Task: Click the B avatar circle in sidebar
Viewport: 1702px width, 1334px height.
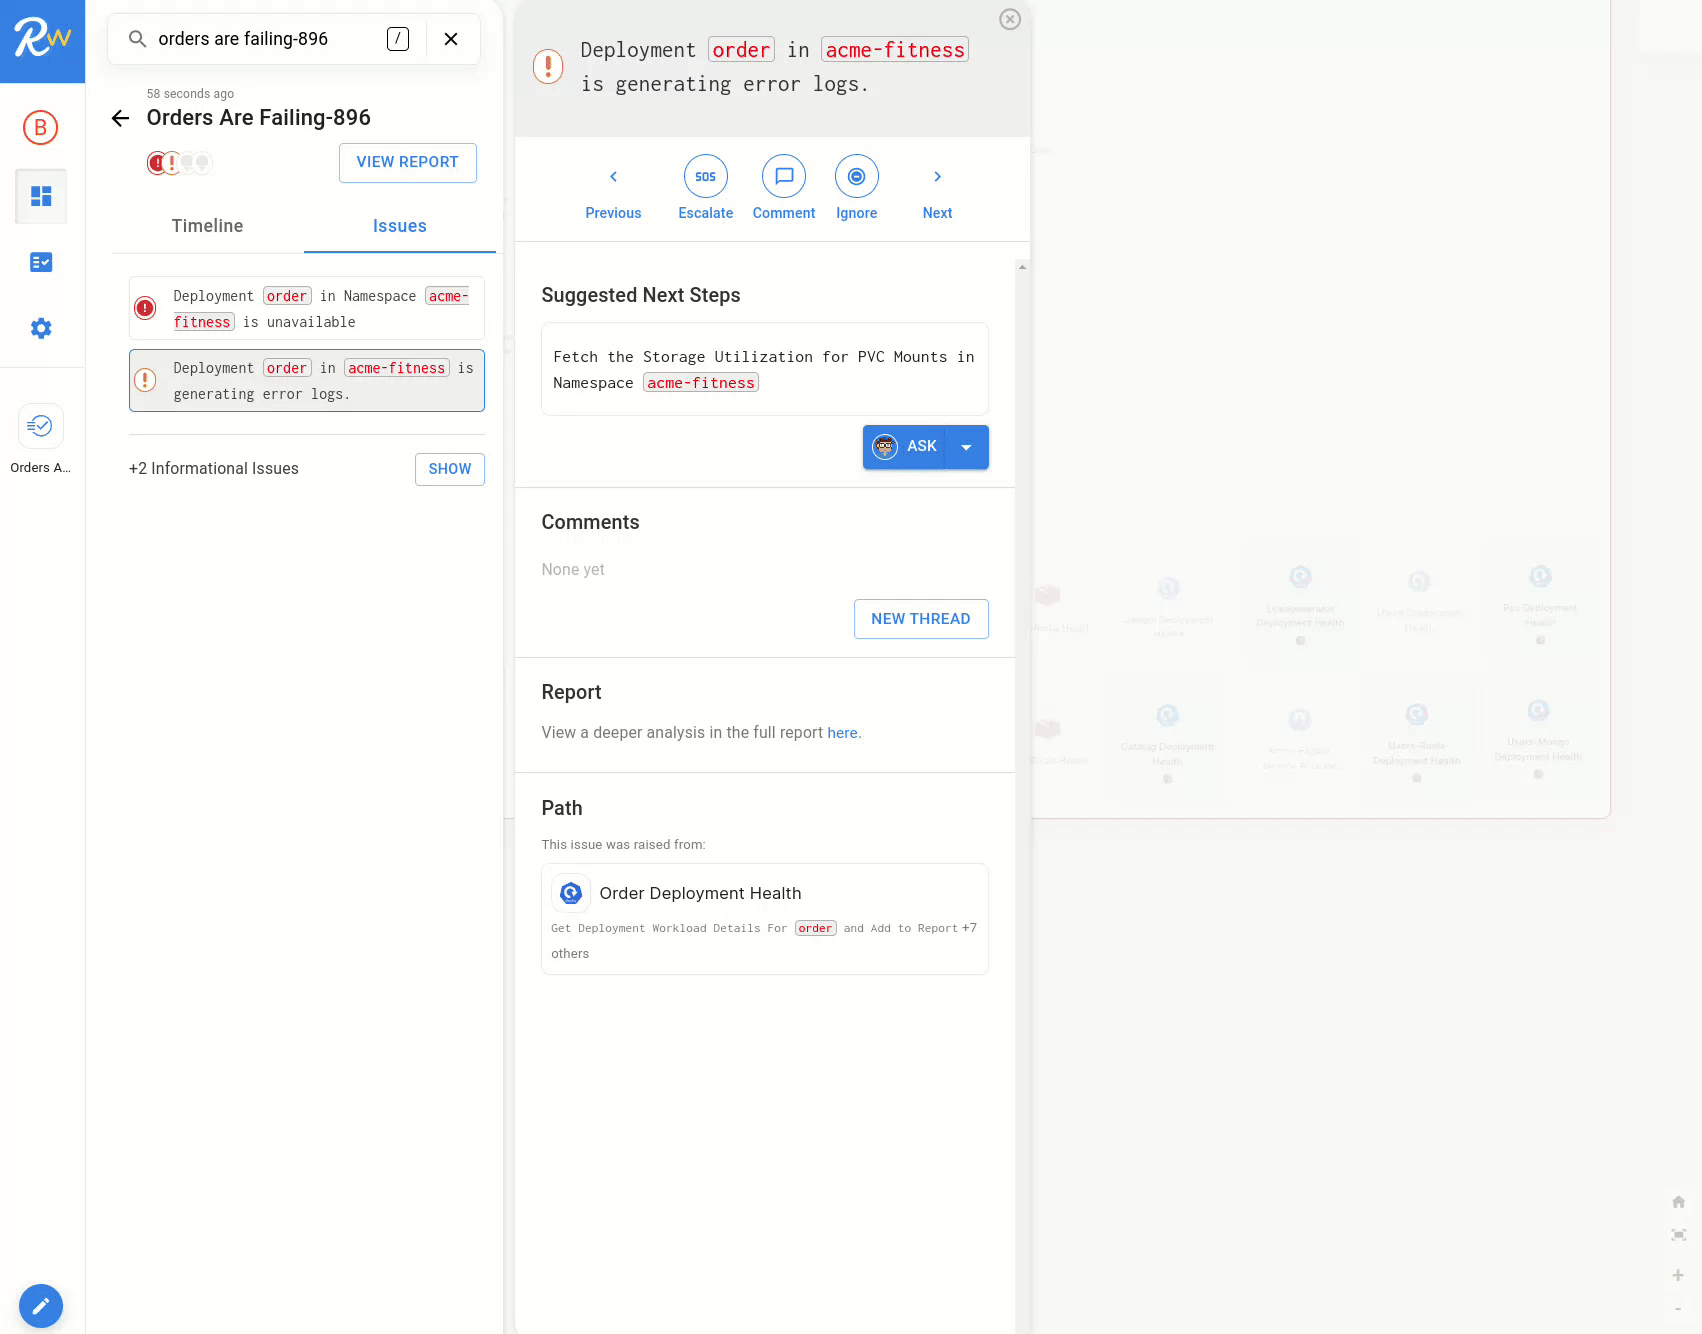Action: 40,128
